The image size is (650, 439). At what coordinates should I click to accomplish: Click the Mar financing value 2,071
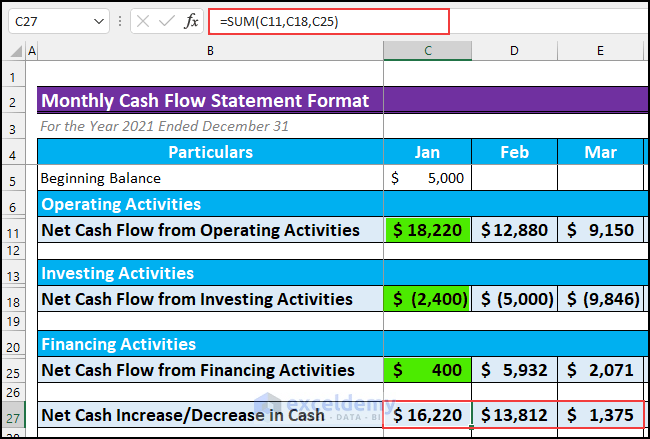click(x=600, y=371)
